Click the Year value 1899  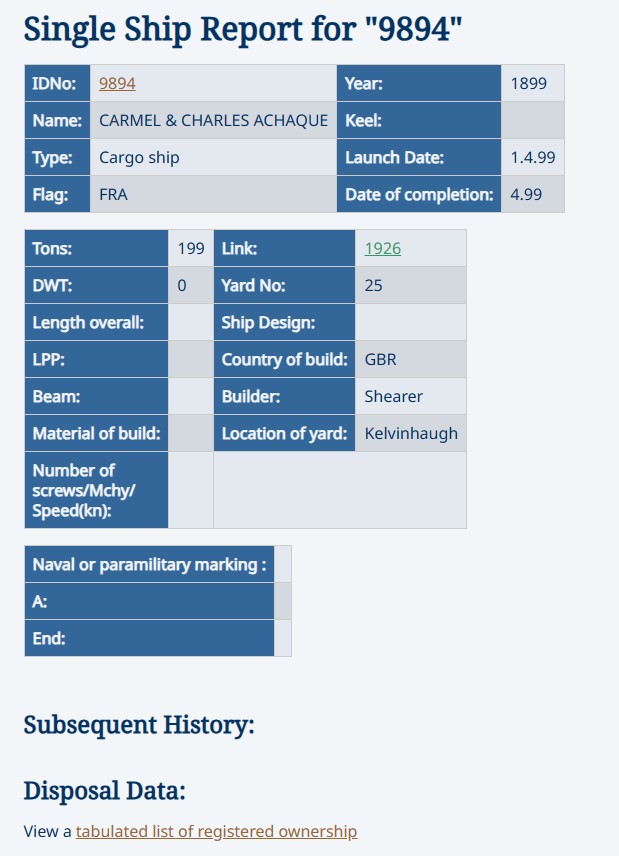(528, 84)
